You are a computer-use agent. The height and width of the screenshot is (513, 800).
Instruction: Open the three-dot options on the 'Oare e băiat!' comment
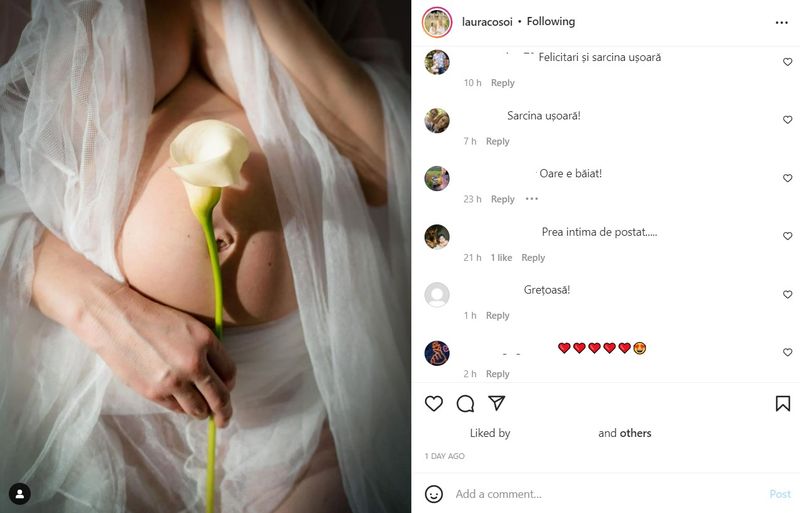532,199
